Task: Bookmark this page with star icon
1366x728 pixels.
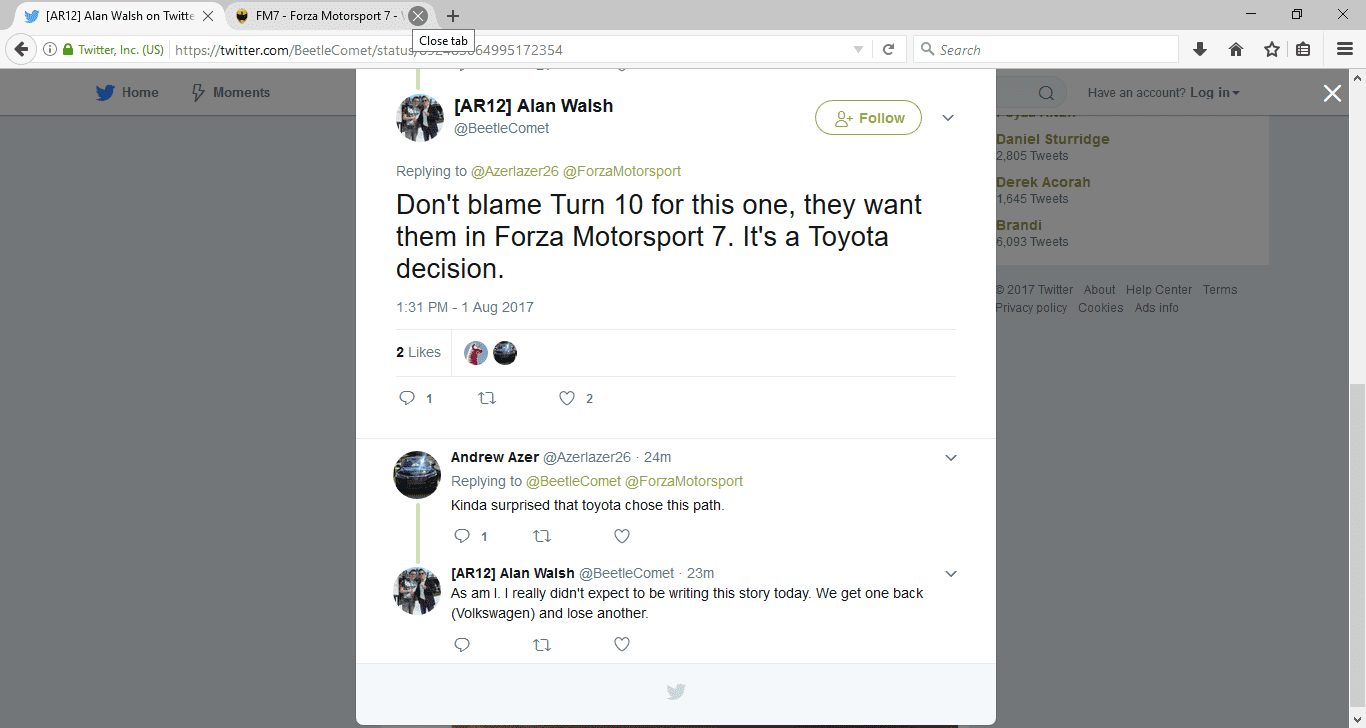Action: pyautogui.click(x=1271, y=49)
